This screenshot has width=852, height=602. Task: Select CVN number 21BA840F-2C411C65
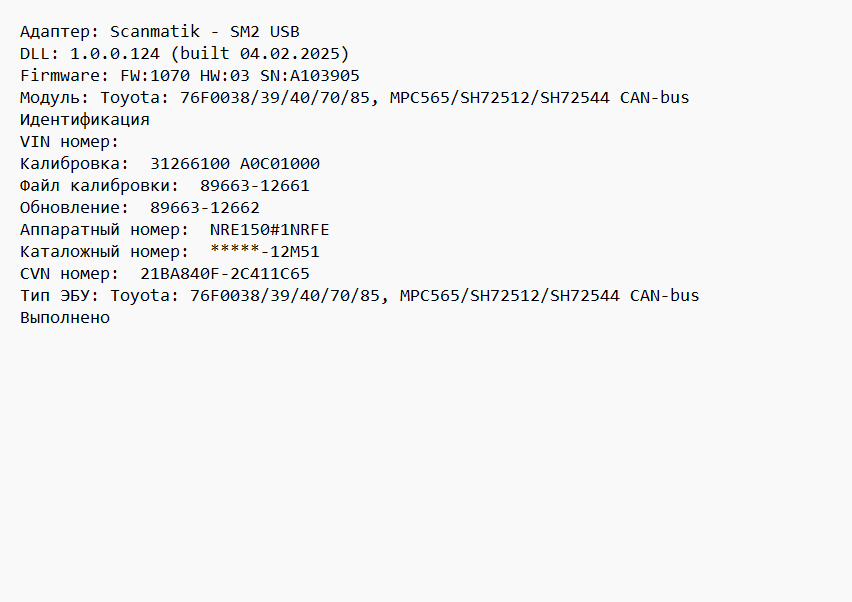[225, 274]
